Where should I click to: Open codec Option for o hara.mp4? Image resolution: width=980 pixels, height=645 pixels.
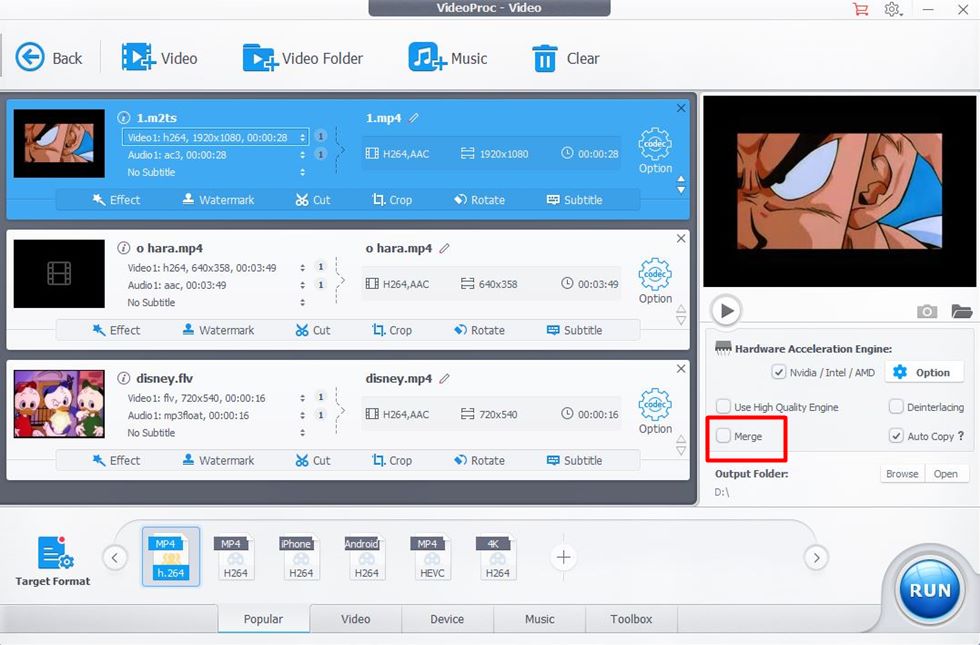655,281
